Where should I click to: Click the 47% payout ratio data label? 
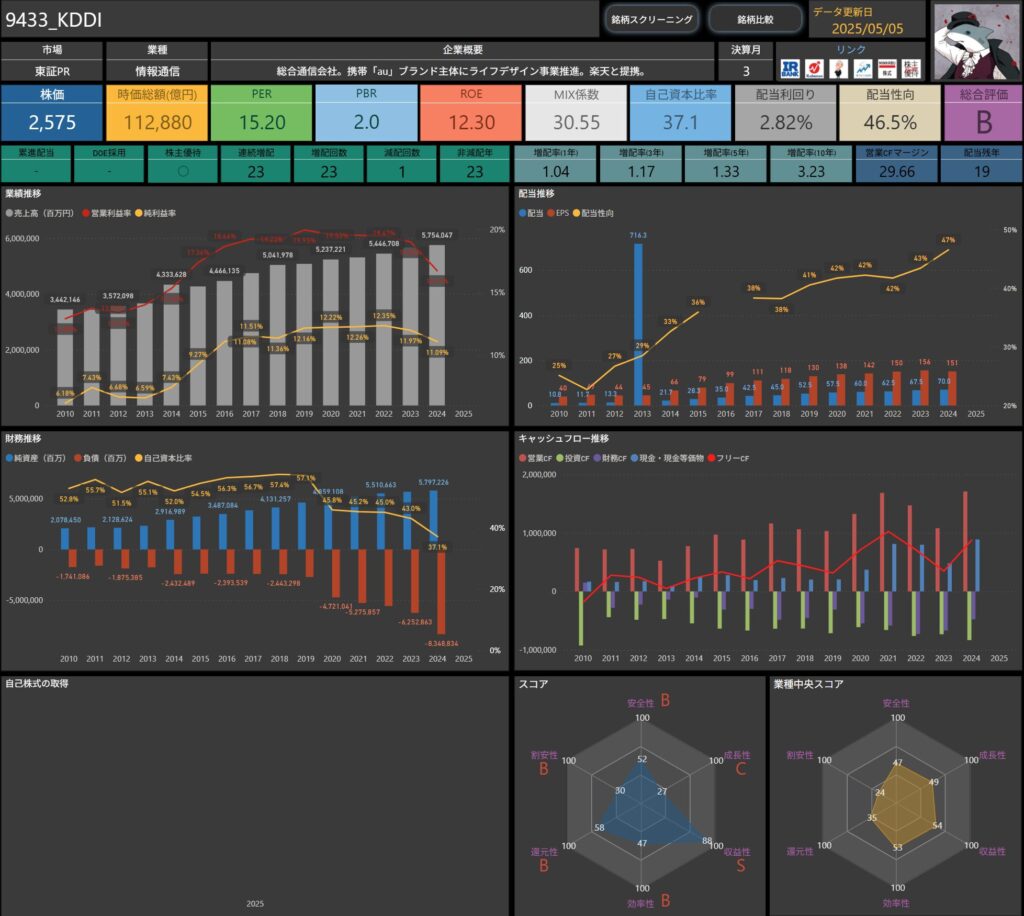tap(948, 240)
